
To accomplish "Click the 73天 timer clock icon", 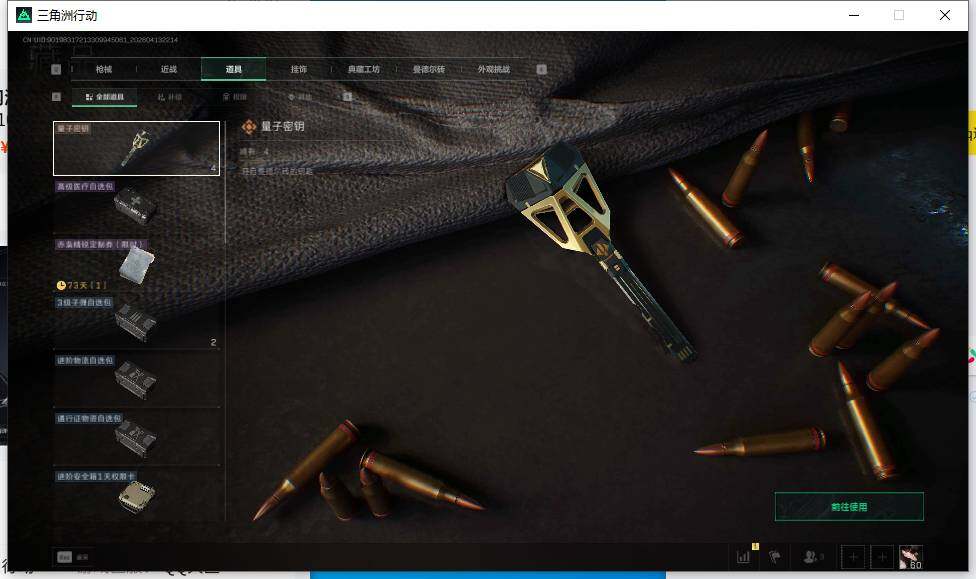I will pos(61,285).
